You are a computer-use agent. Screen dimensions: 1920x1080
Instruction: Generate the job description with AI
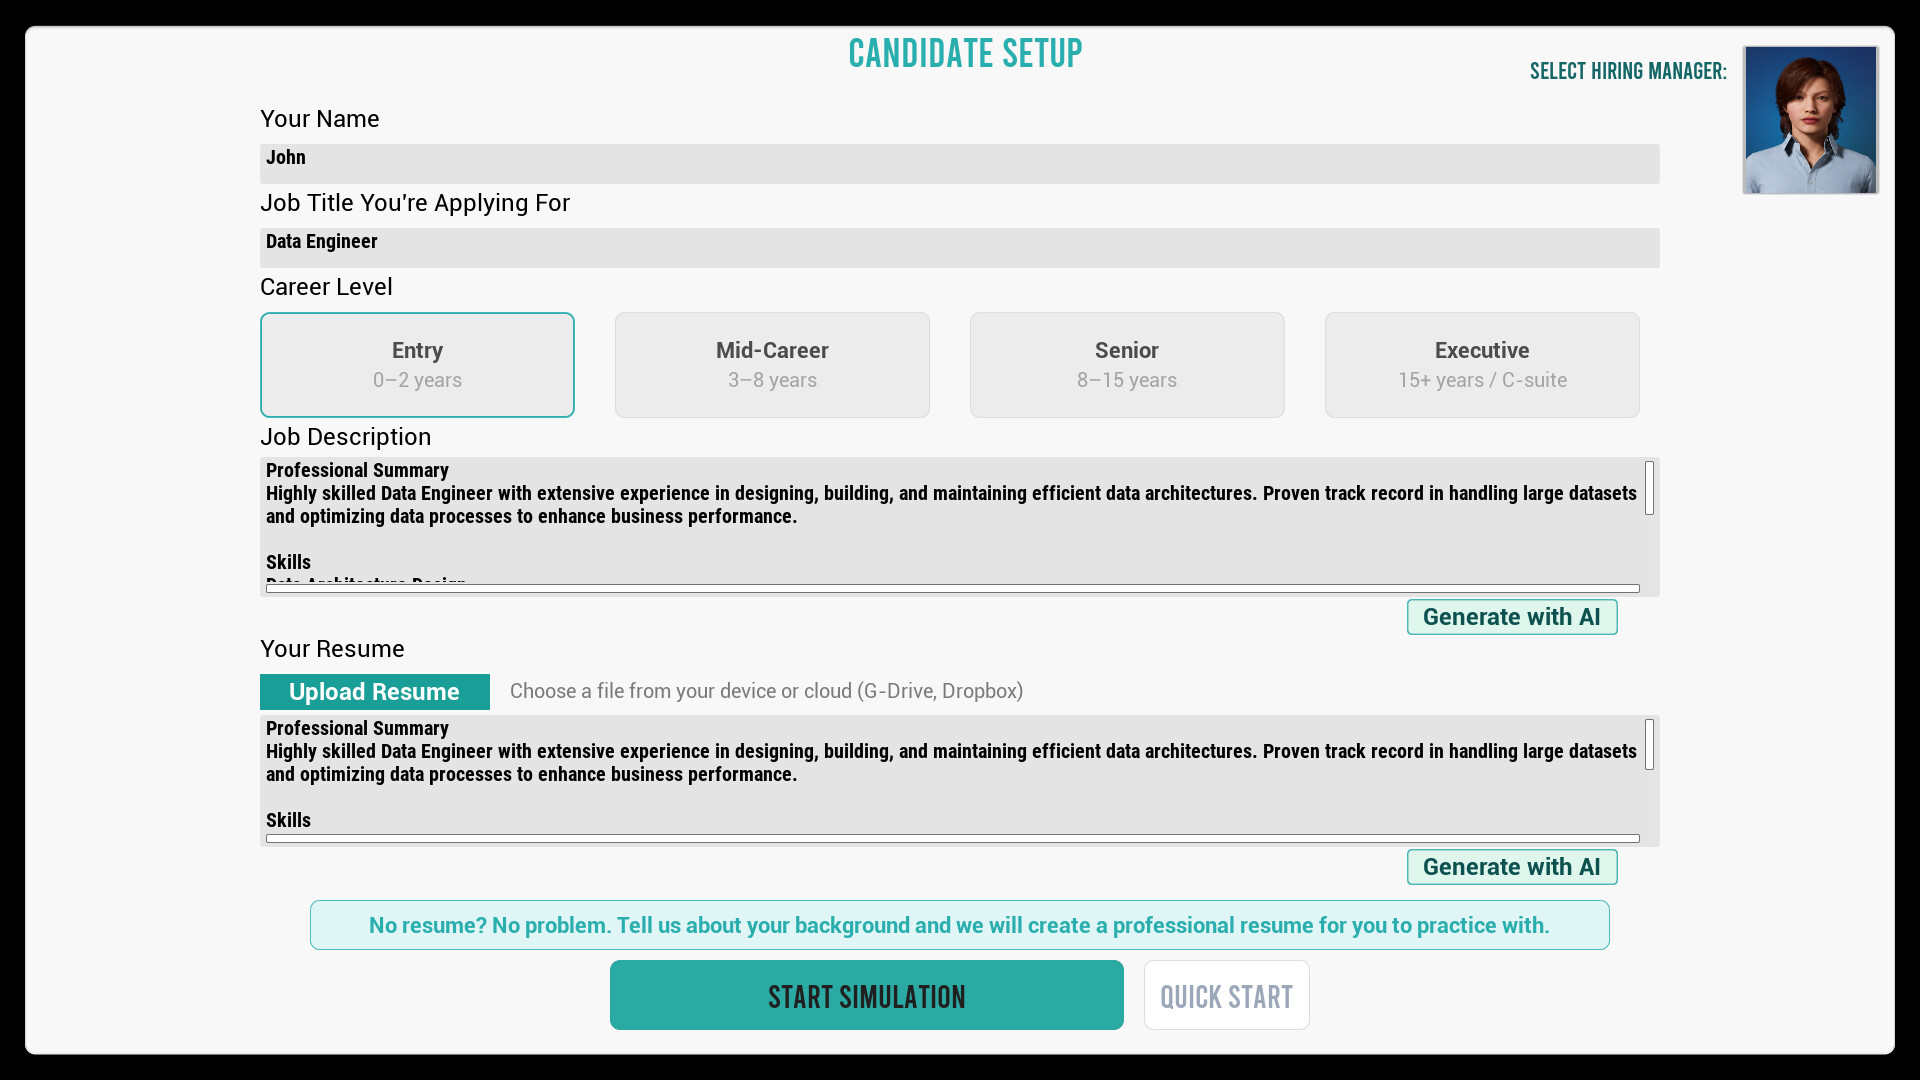[x=1512, y=617]
